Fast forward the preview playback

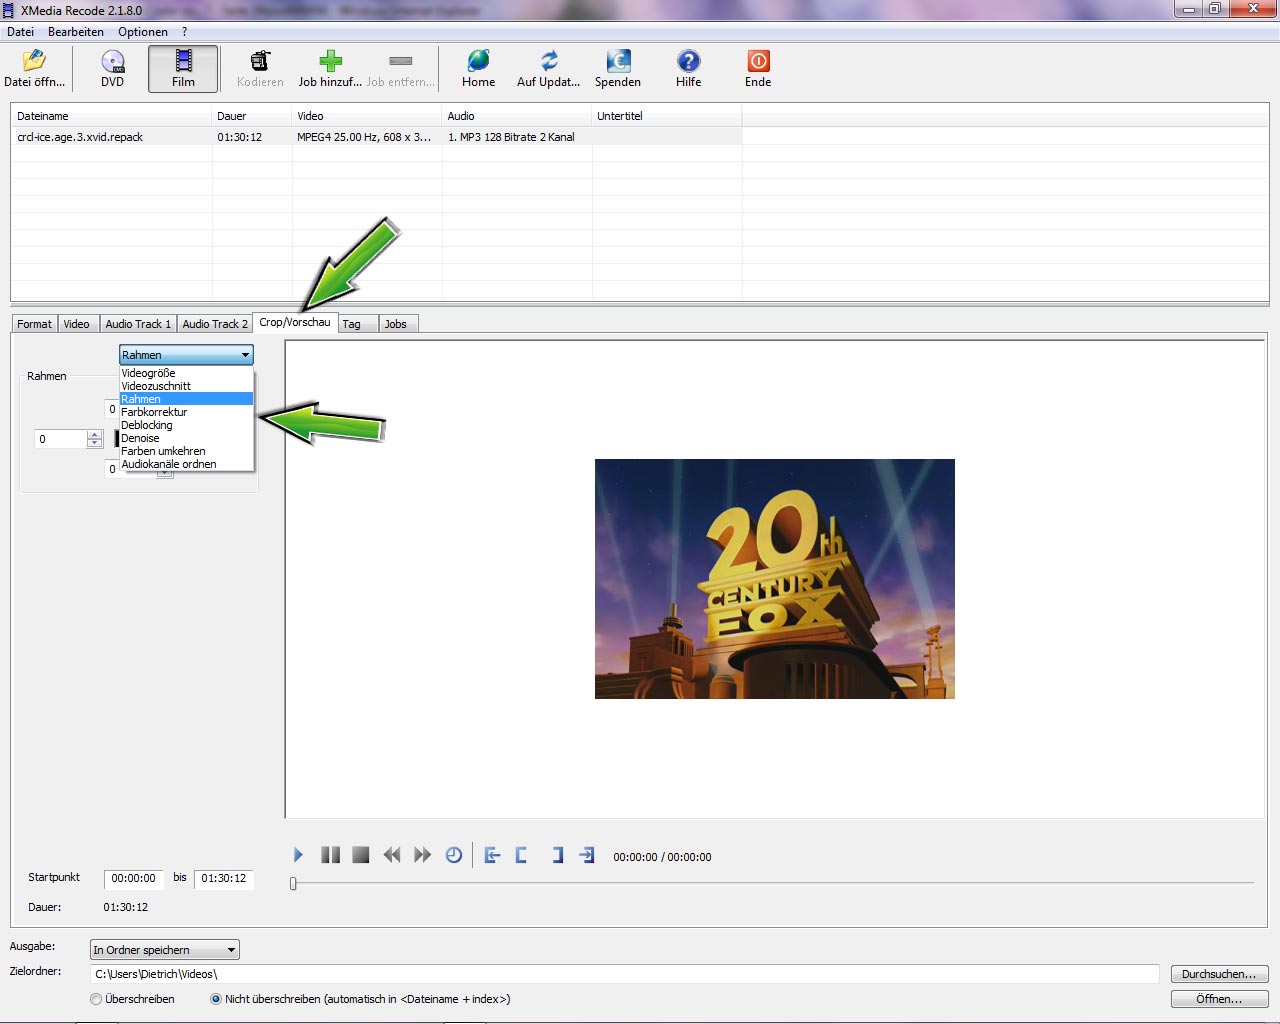pos(423,855)
